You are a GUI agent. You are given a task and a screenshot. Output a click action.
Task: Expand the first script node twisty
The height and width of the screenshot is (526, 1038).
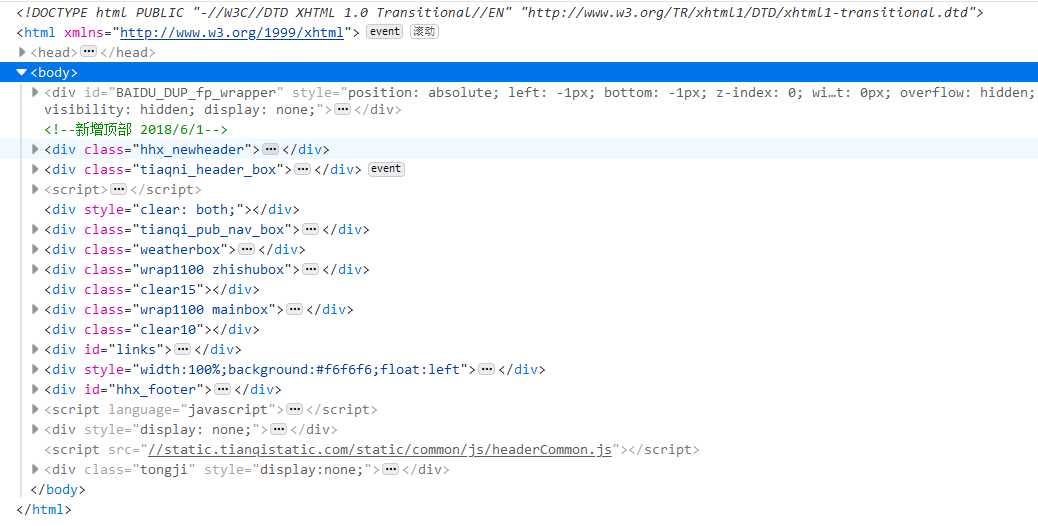pyautogui.click(x=36, y=189)
